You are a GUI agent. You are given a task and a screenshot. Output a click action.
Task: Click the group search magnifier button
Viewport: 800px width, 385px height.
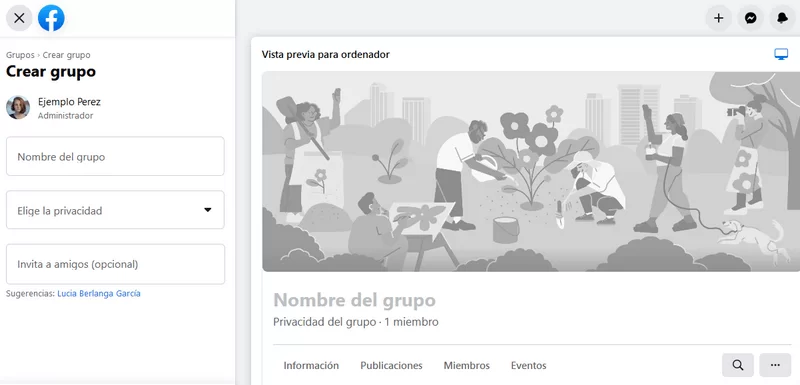pos(738,365)
